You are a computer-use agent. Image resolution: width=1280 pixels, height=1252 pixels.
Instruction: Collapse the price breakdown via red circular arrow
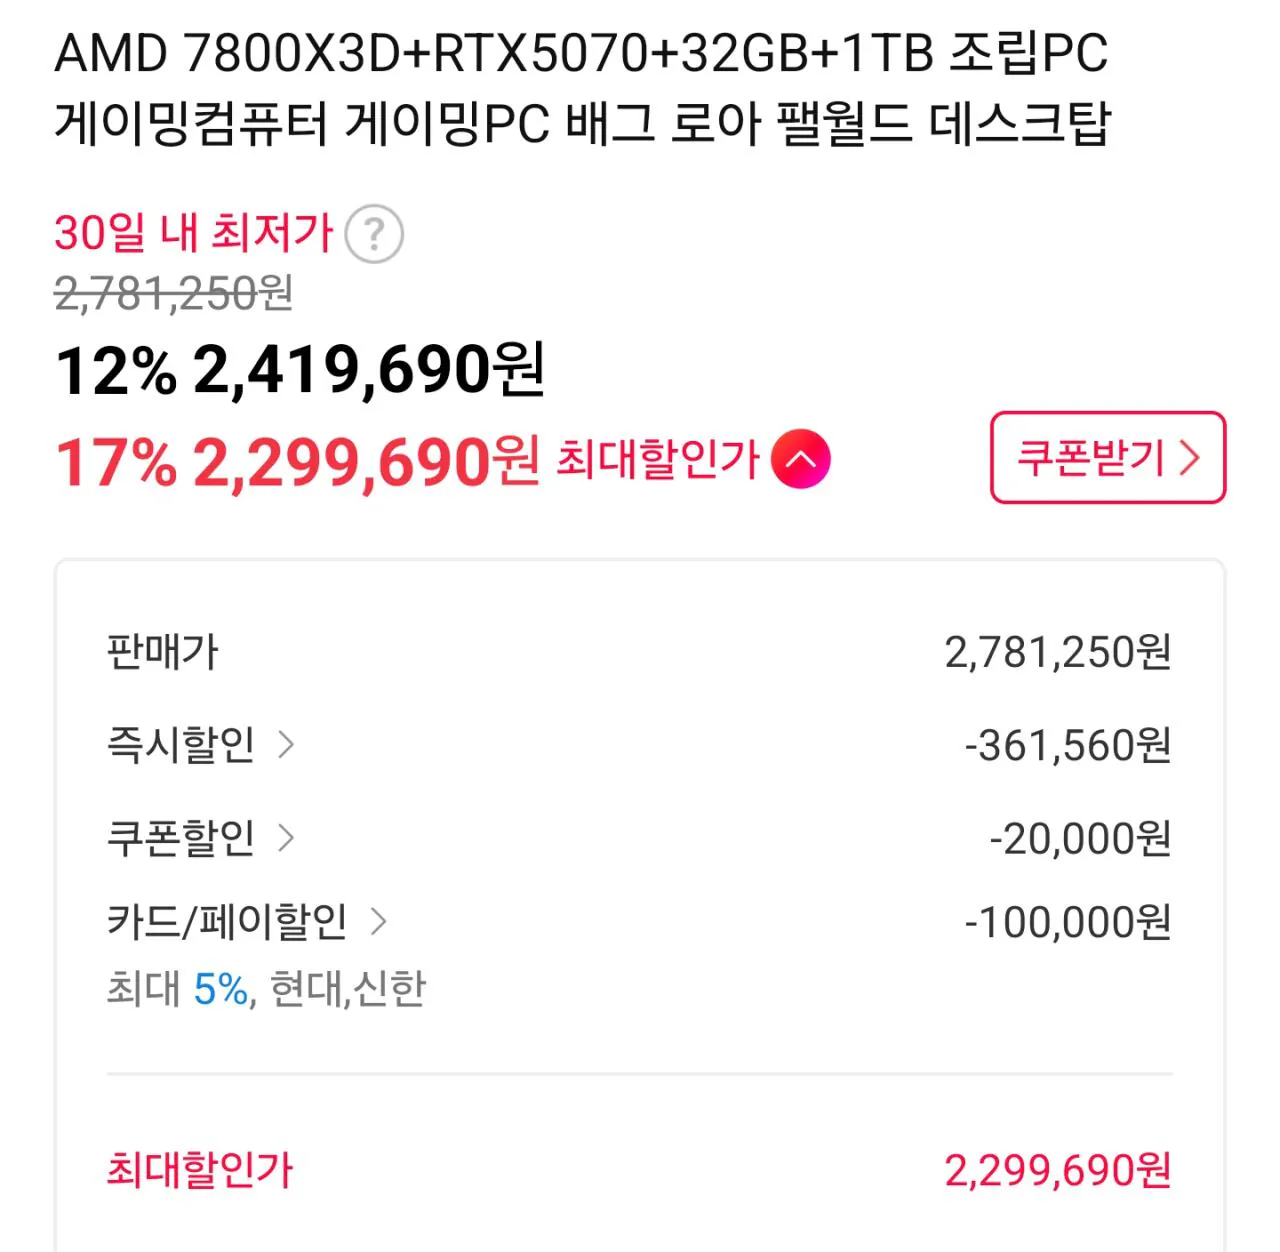click(801, 458)
